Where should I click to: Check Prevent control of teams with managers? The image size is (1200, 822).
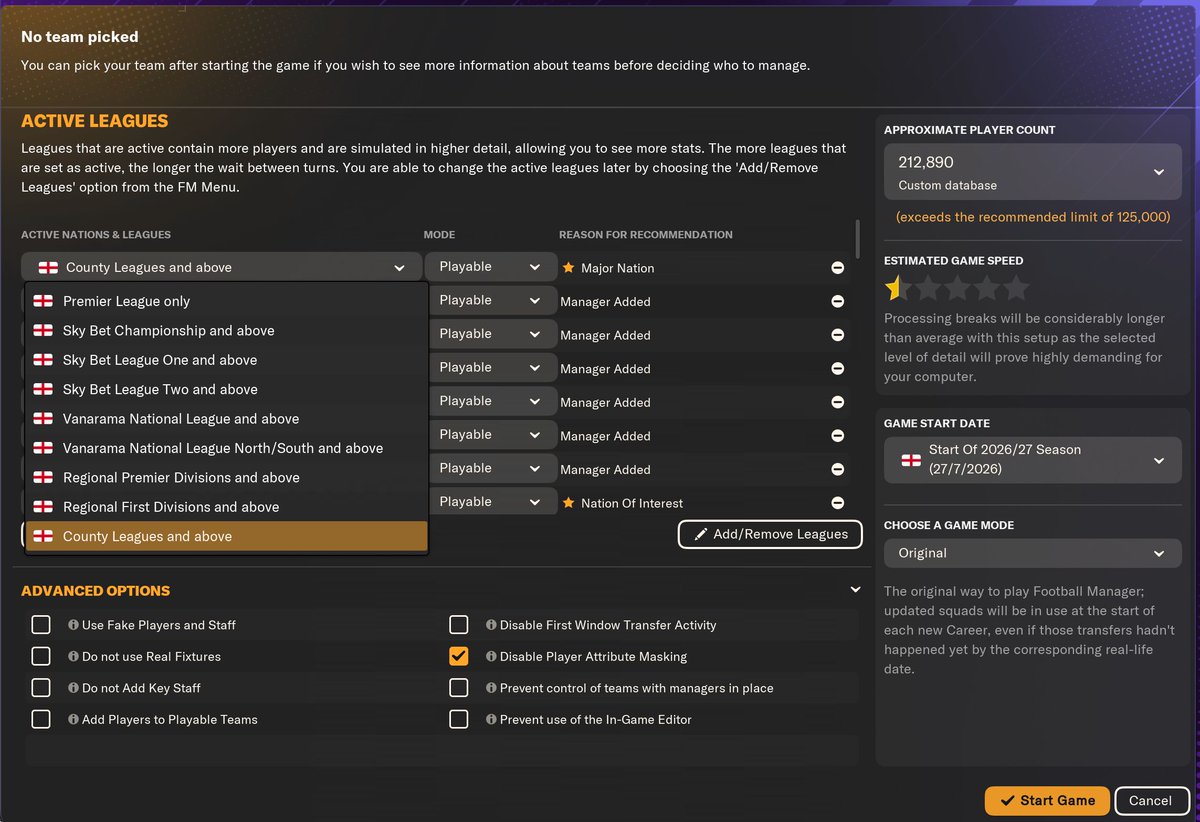click(x=459, y=688)
